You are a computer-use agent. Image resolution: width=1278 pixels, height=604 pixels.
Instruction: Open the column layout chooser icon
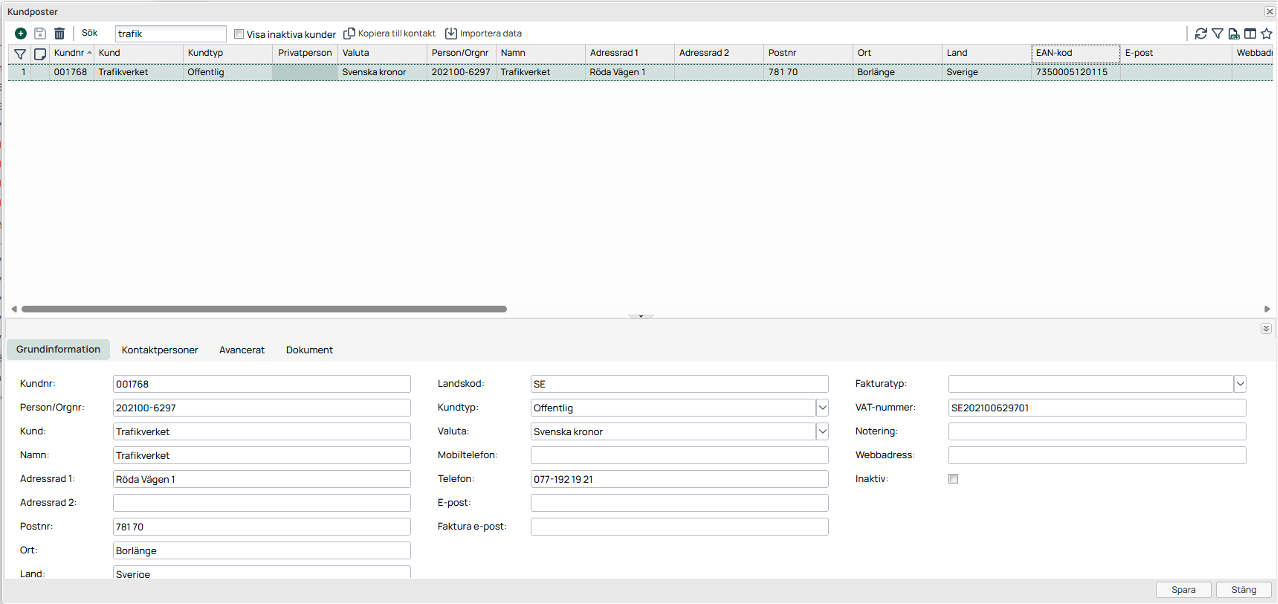[x=1250, y=34]
